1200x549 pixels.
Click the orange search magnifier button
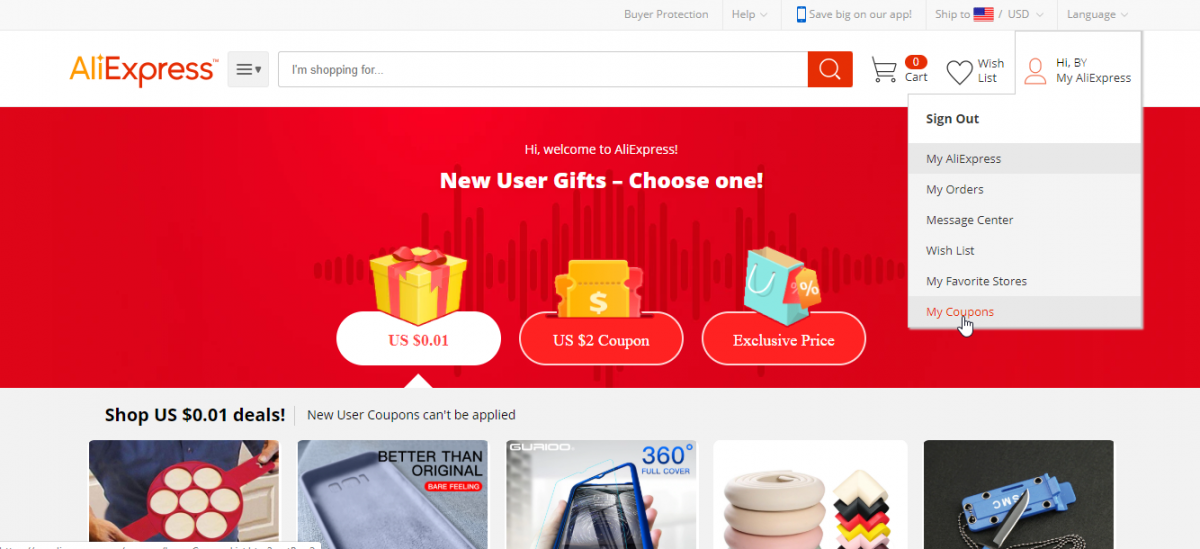pyautogui.click(x=830, y=69)
